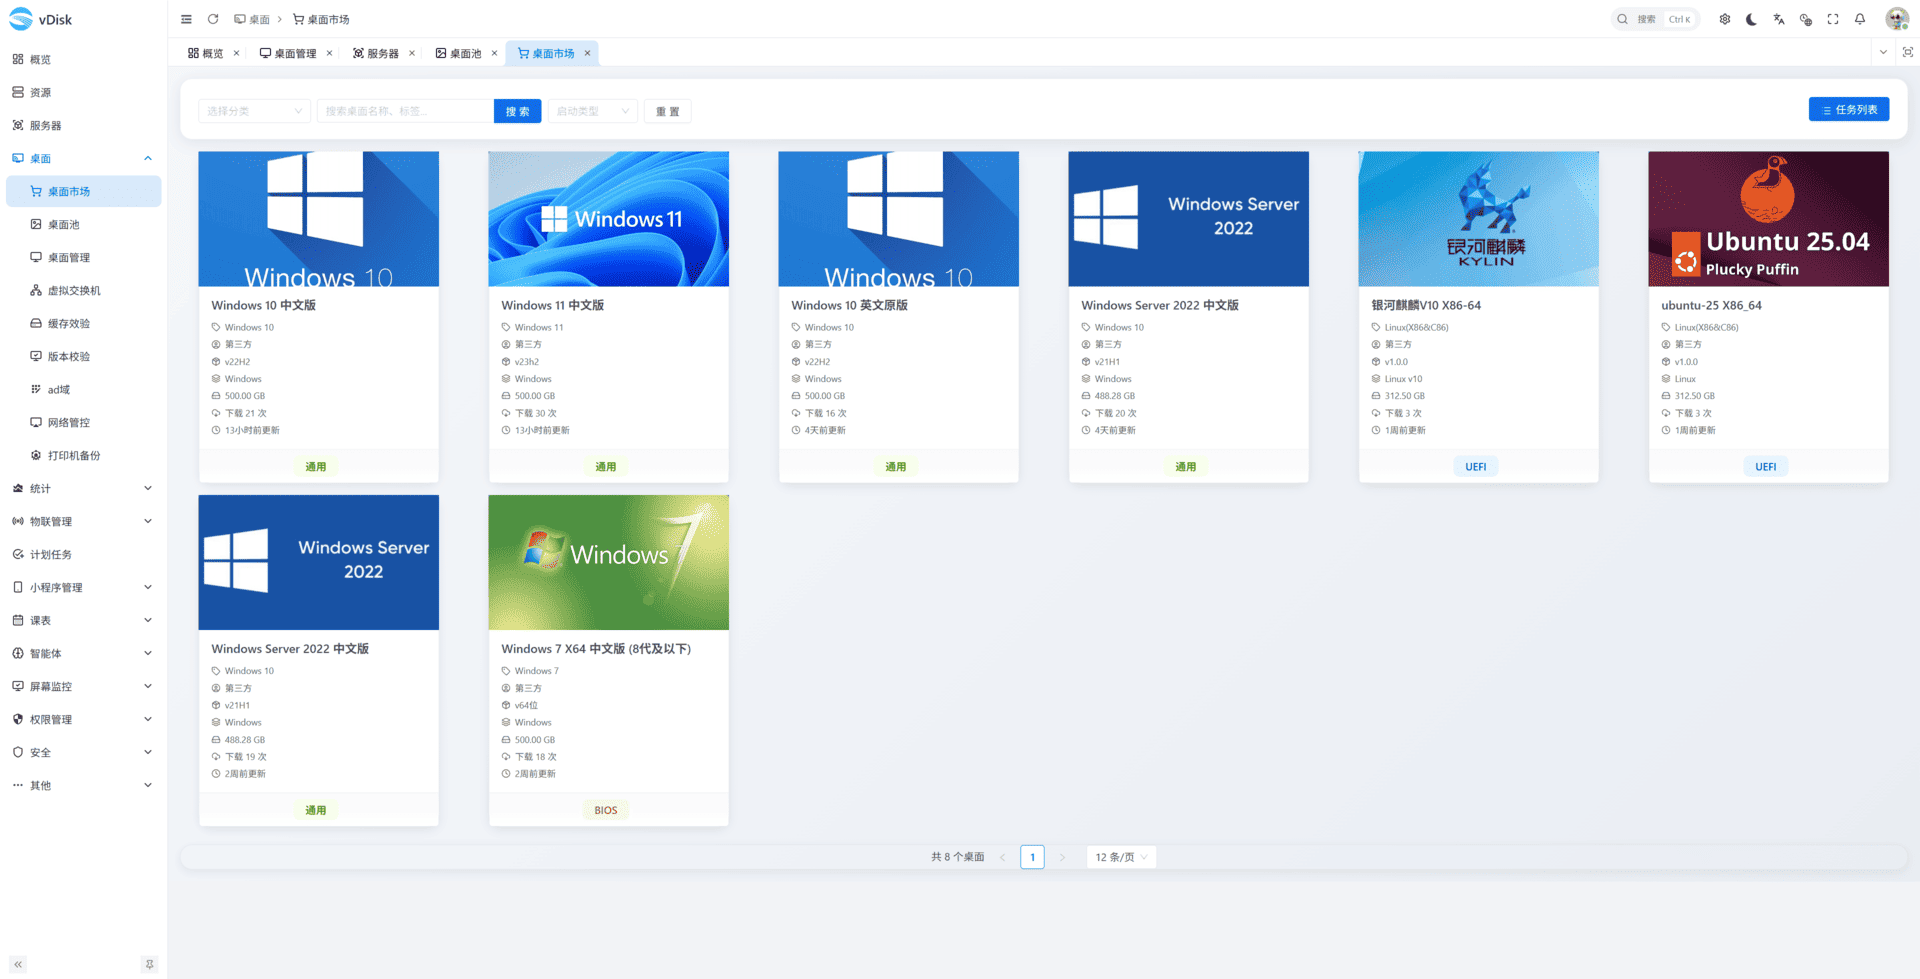The height and width of the screenshot is (979, 1920).
Task: Click the global search box
Action: pyautogui.click(x=1655, y=19)
